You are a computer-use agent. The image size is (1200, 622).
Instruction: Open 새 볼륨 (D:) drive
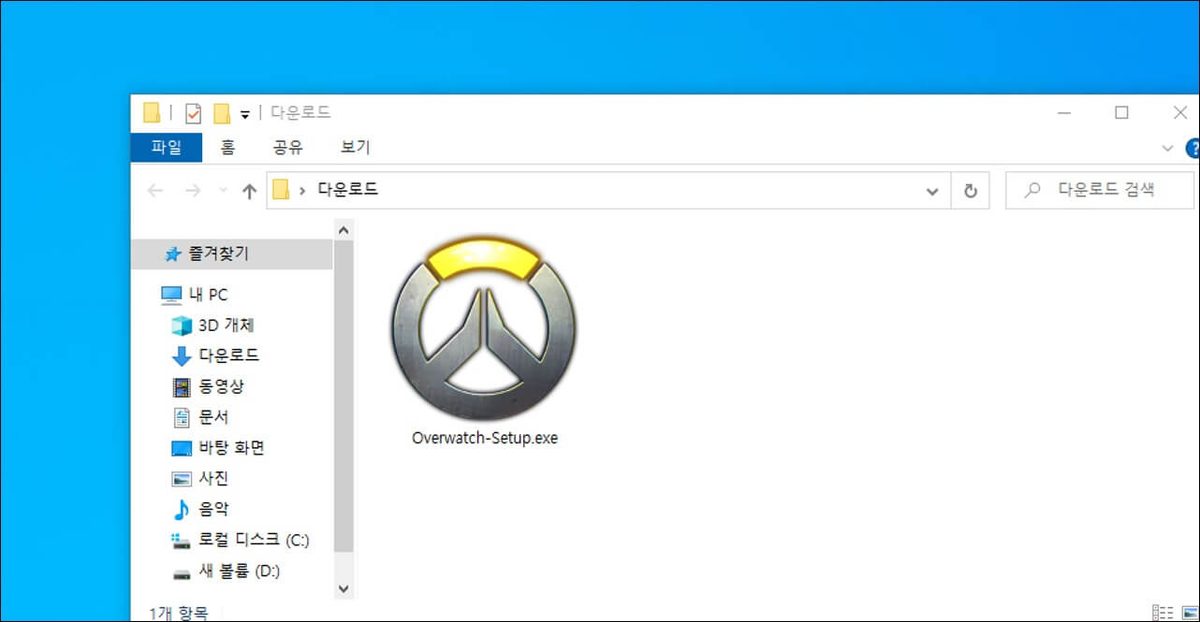pyautogui.click(x=226, y=572)
